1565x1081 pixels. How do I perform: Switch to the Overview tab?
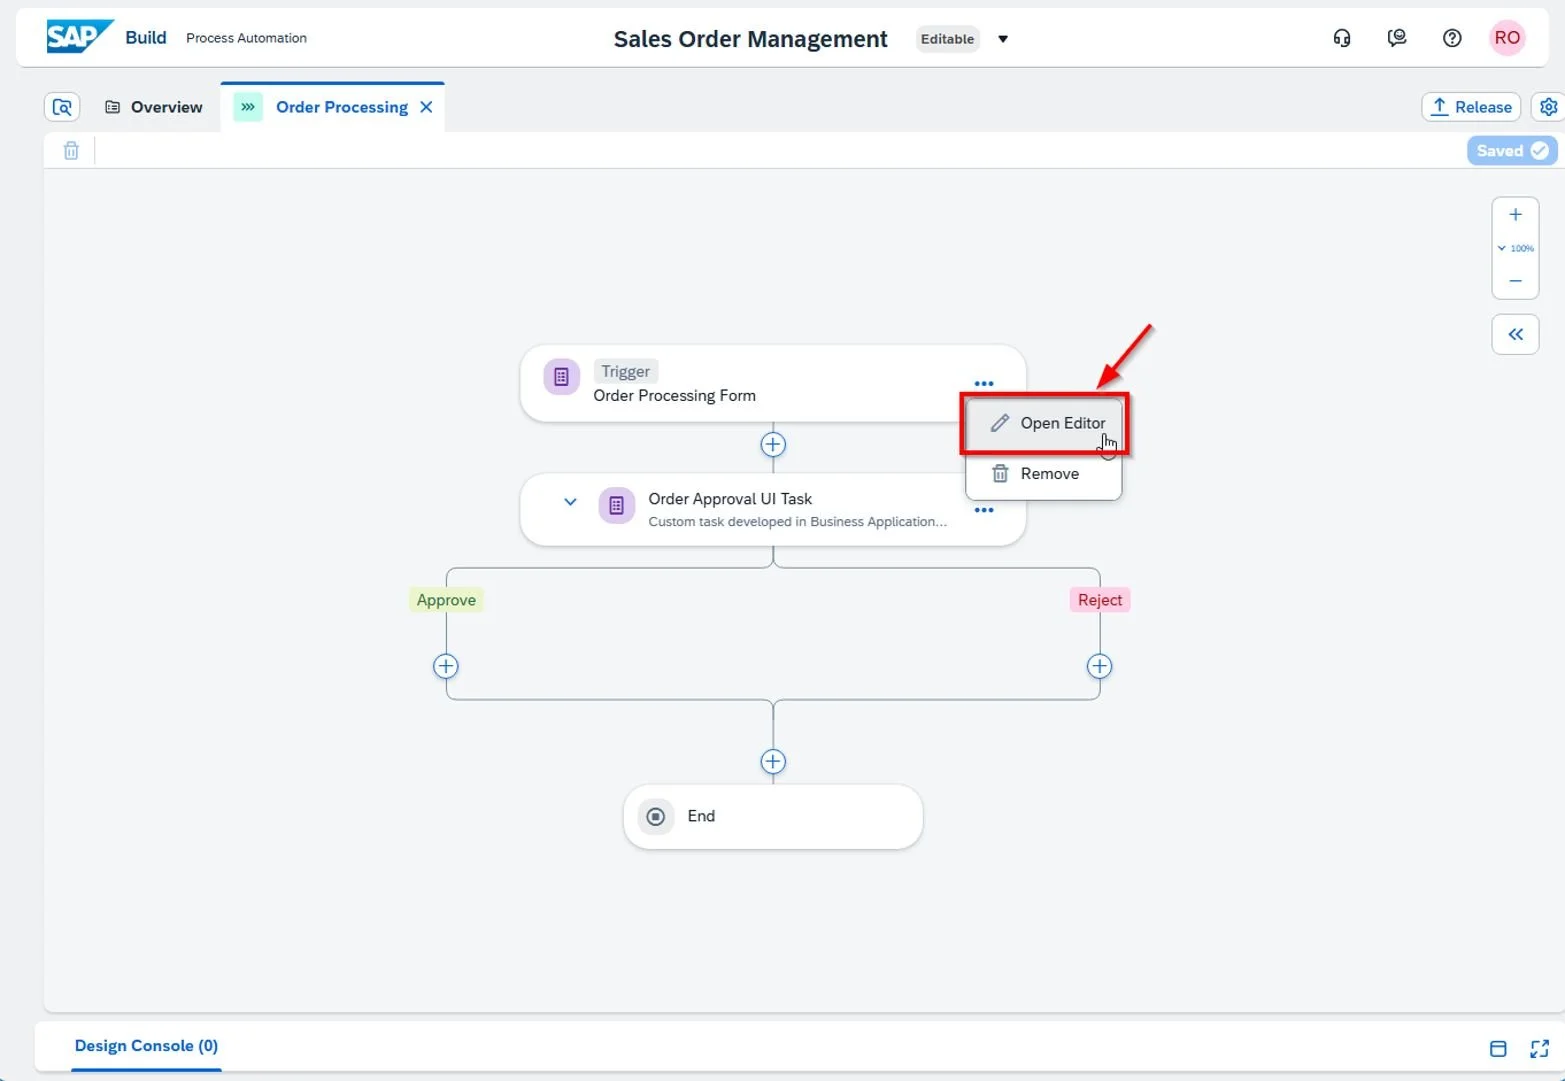154,107
